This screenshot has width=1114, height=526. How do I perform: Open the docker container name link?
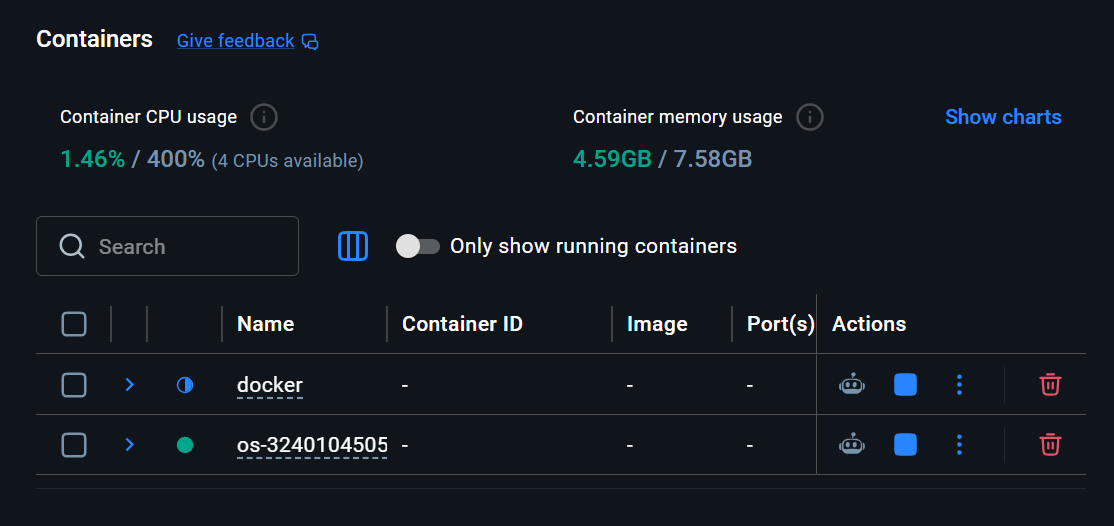(270, 385)
